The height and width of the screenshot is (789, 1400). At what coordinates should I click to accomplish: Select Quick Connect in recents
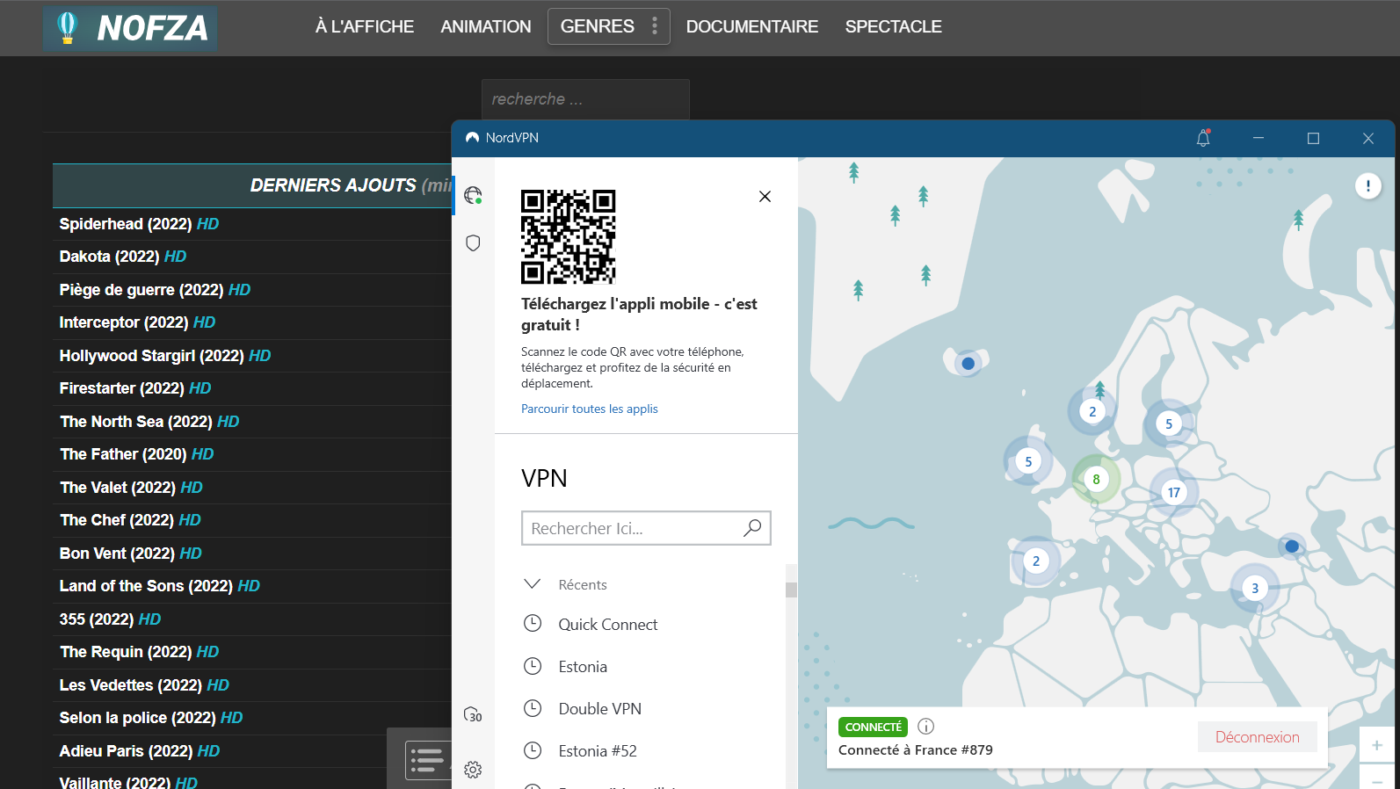point(608,624)
